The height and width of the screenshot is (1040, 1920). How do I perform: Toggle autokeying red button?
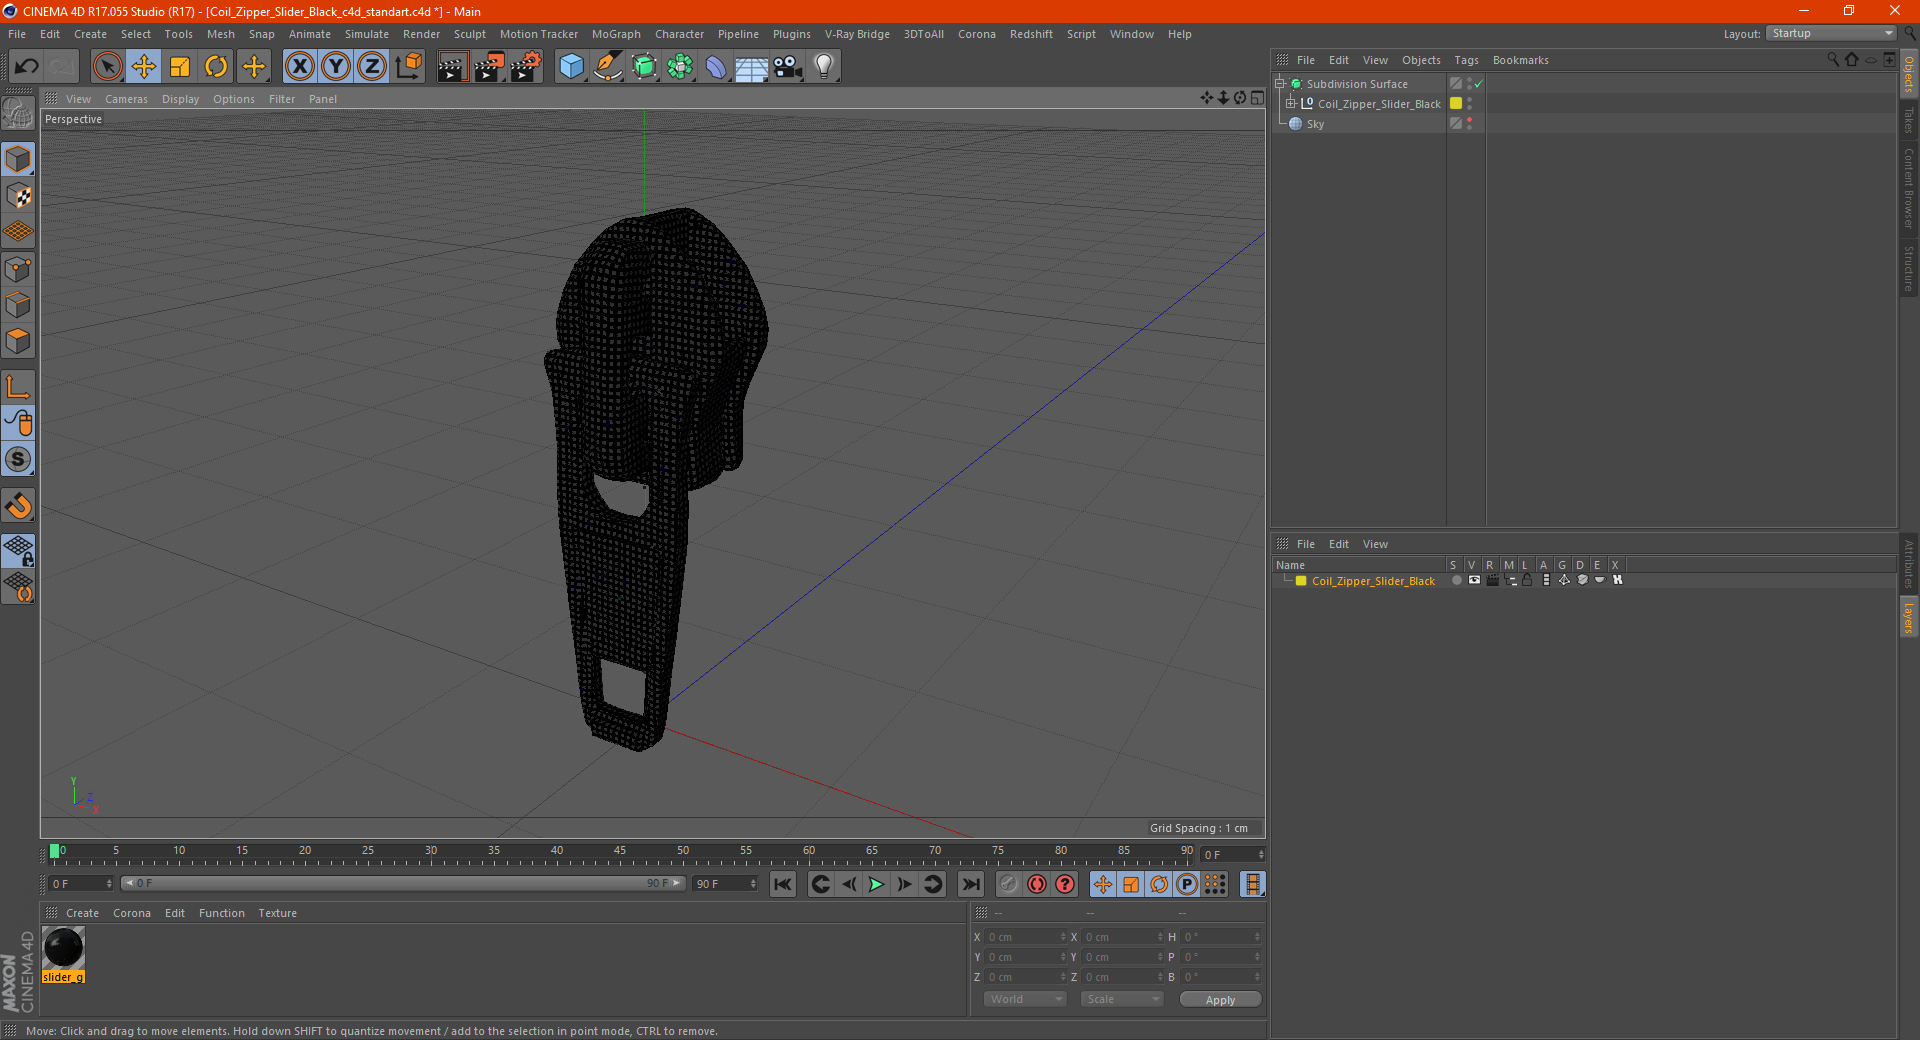(x=1037, y=884)
